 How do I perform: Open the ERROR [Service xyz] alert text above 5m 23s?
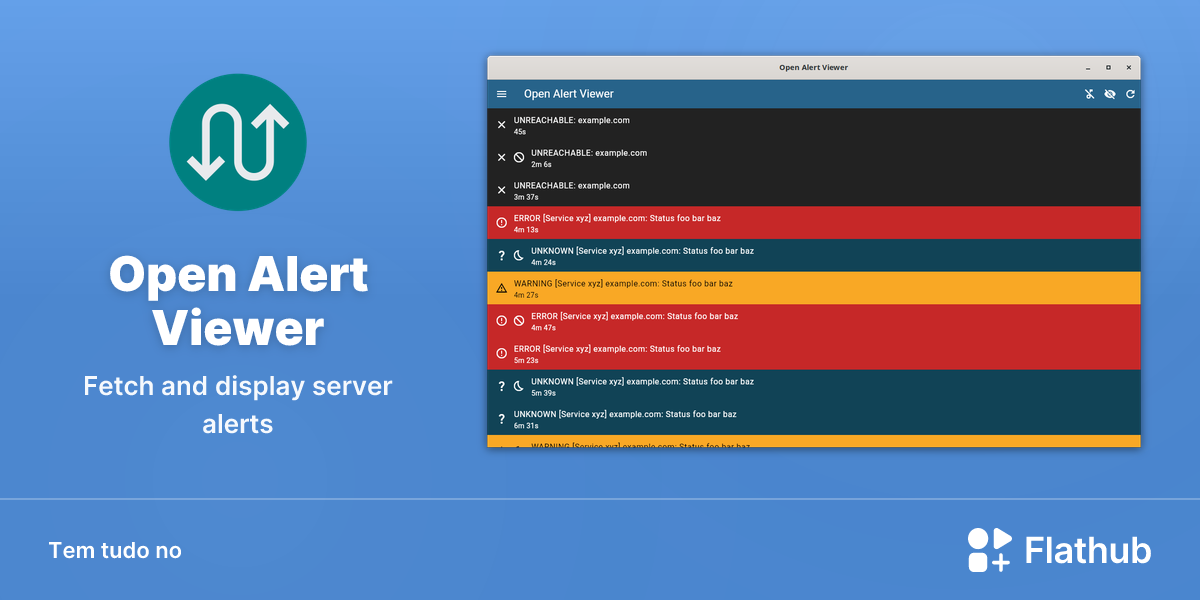pos(617,349)
